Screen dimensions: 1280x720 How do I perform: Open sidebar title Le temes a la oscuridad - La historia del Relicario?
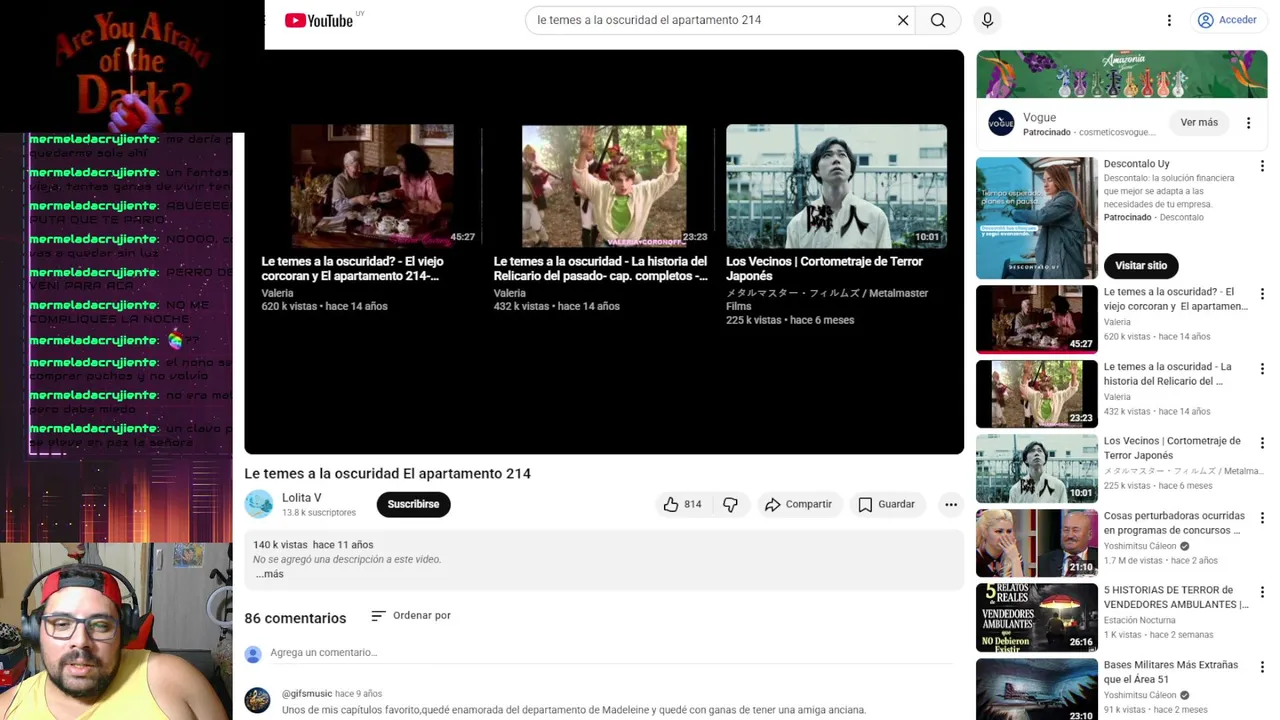coord(1167,374)
